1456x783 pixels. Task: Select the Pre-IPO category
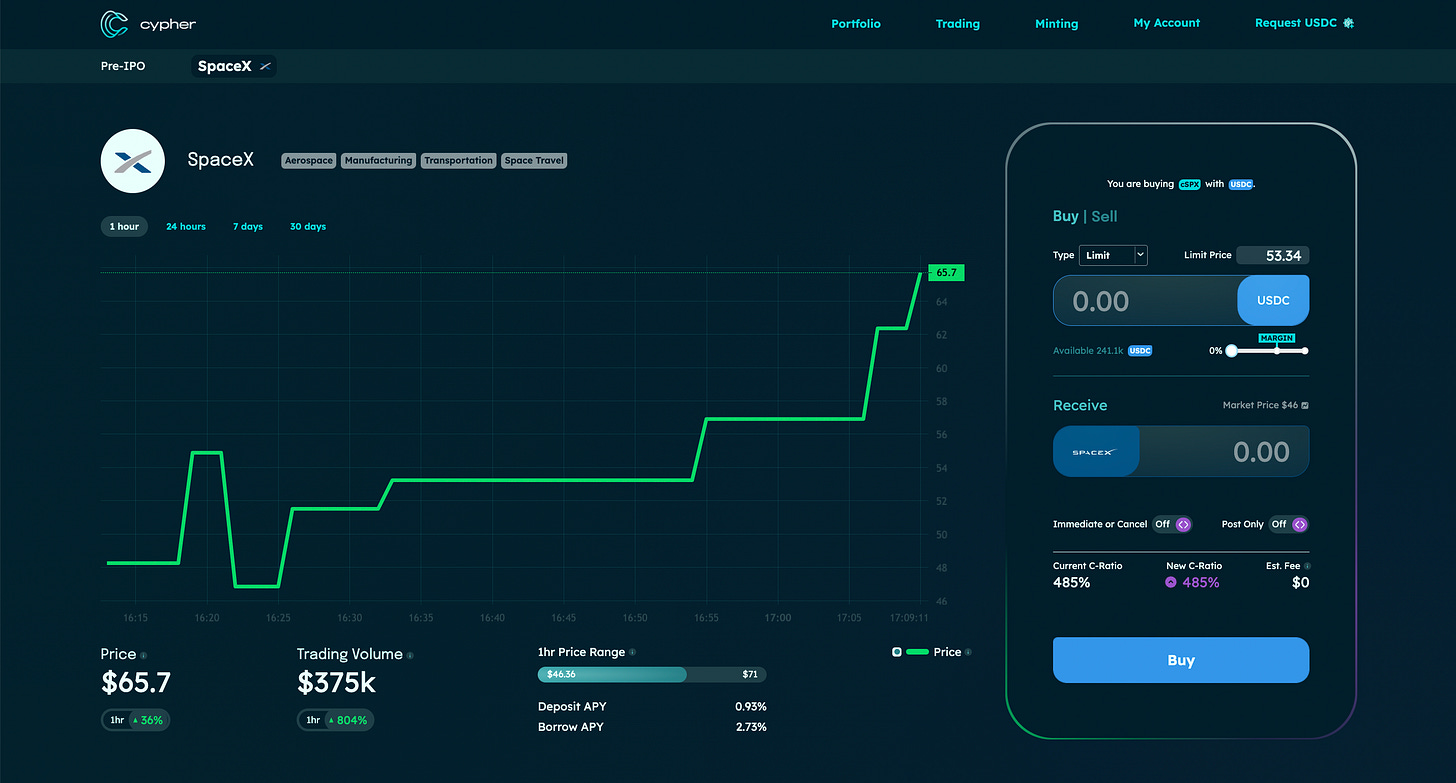click(x=123, y=67)
